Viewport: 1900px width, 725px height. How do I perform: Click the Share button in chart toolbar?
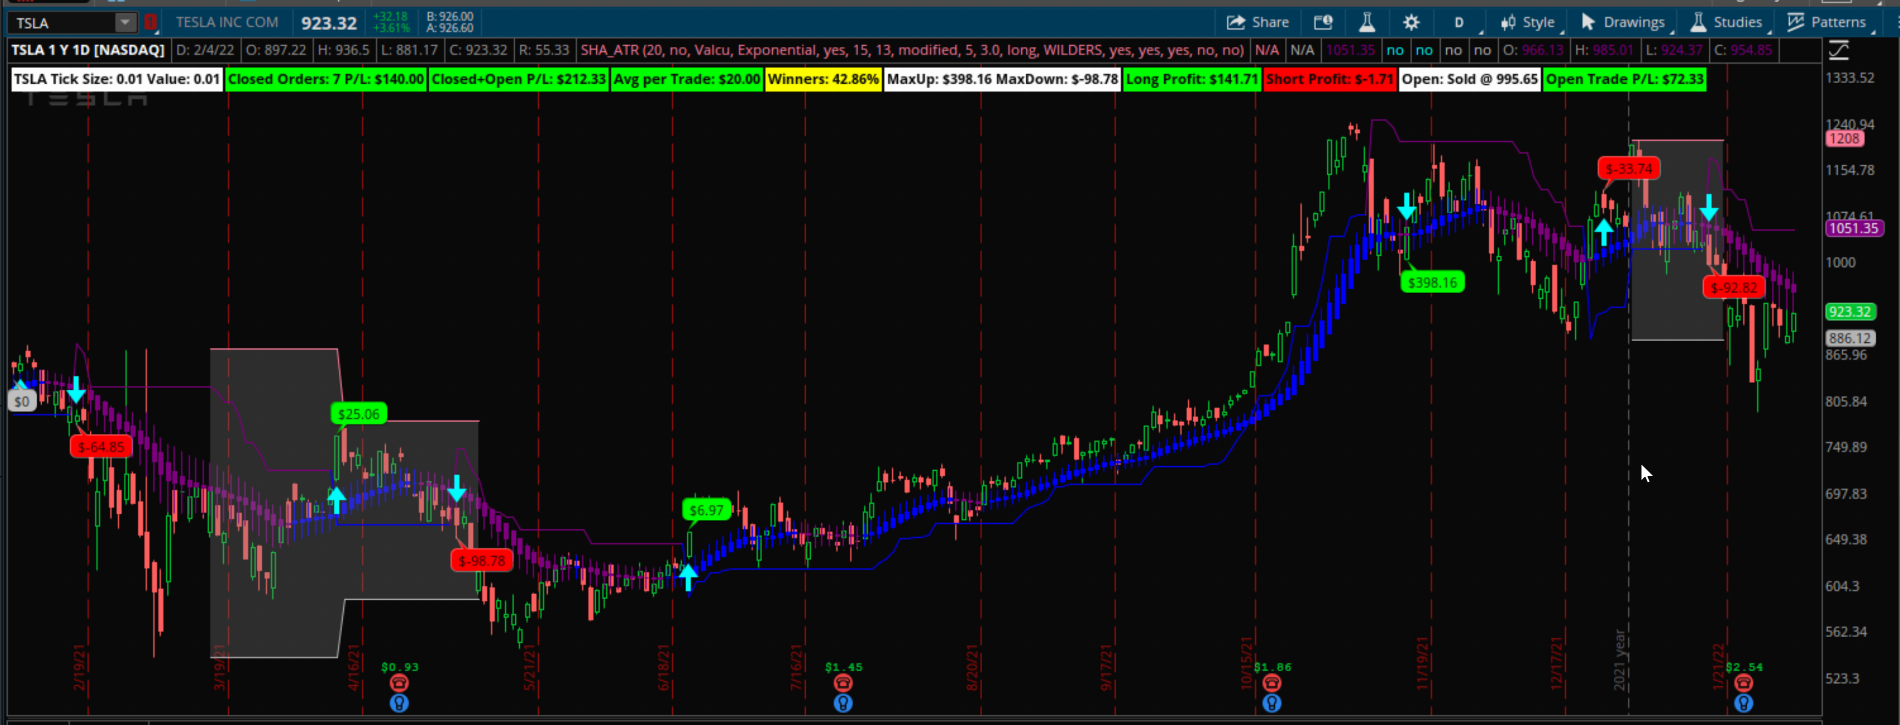pos(1257,22)
